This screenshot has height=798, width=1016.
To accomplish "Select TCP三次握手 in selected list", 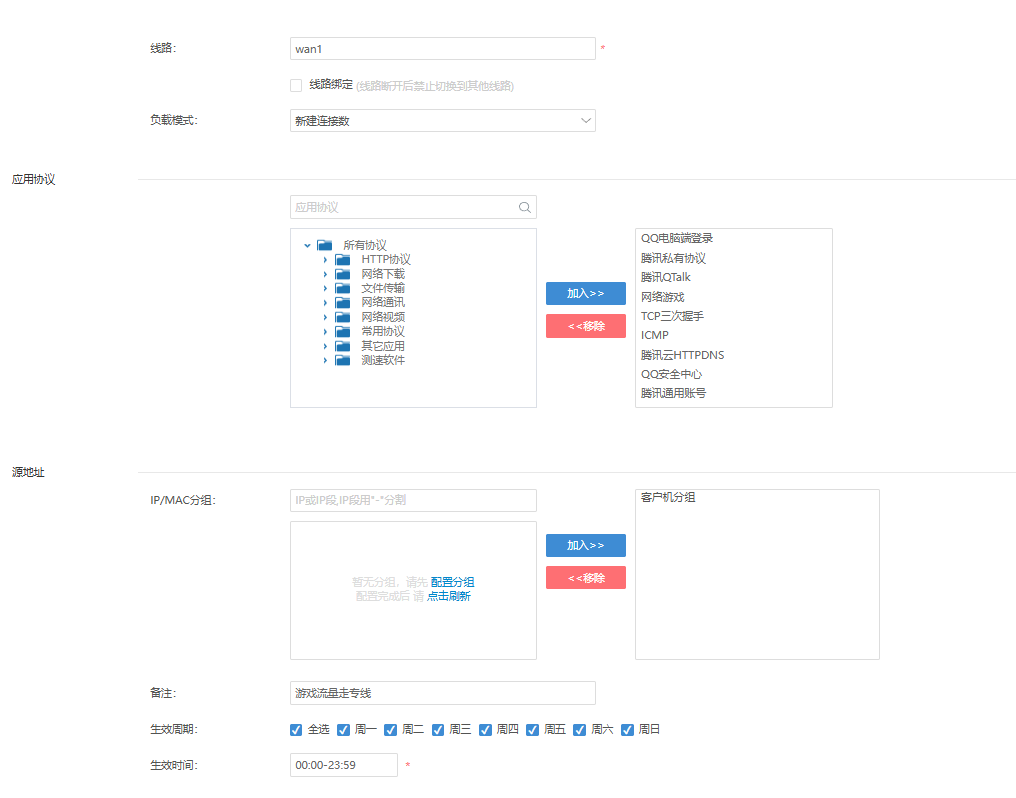I will click(x=672, y=316).
